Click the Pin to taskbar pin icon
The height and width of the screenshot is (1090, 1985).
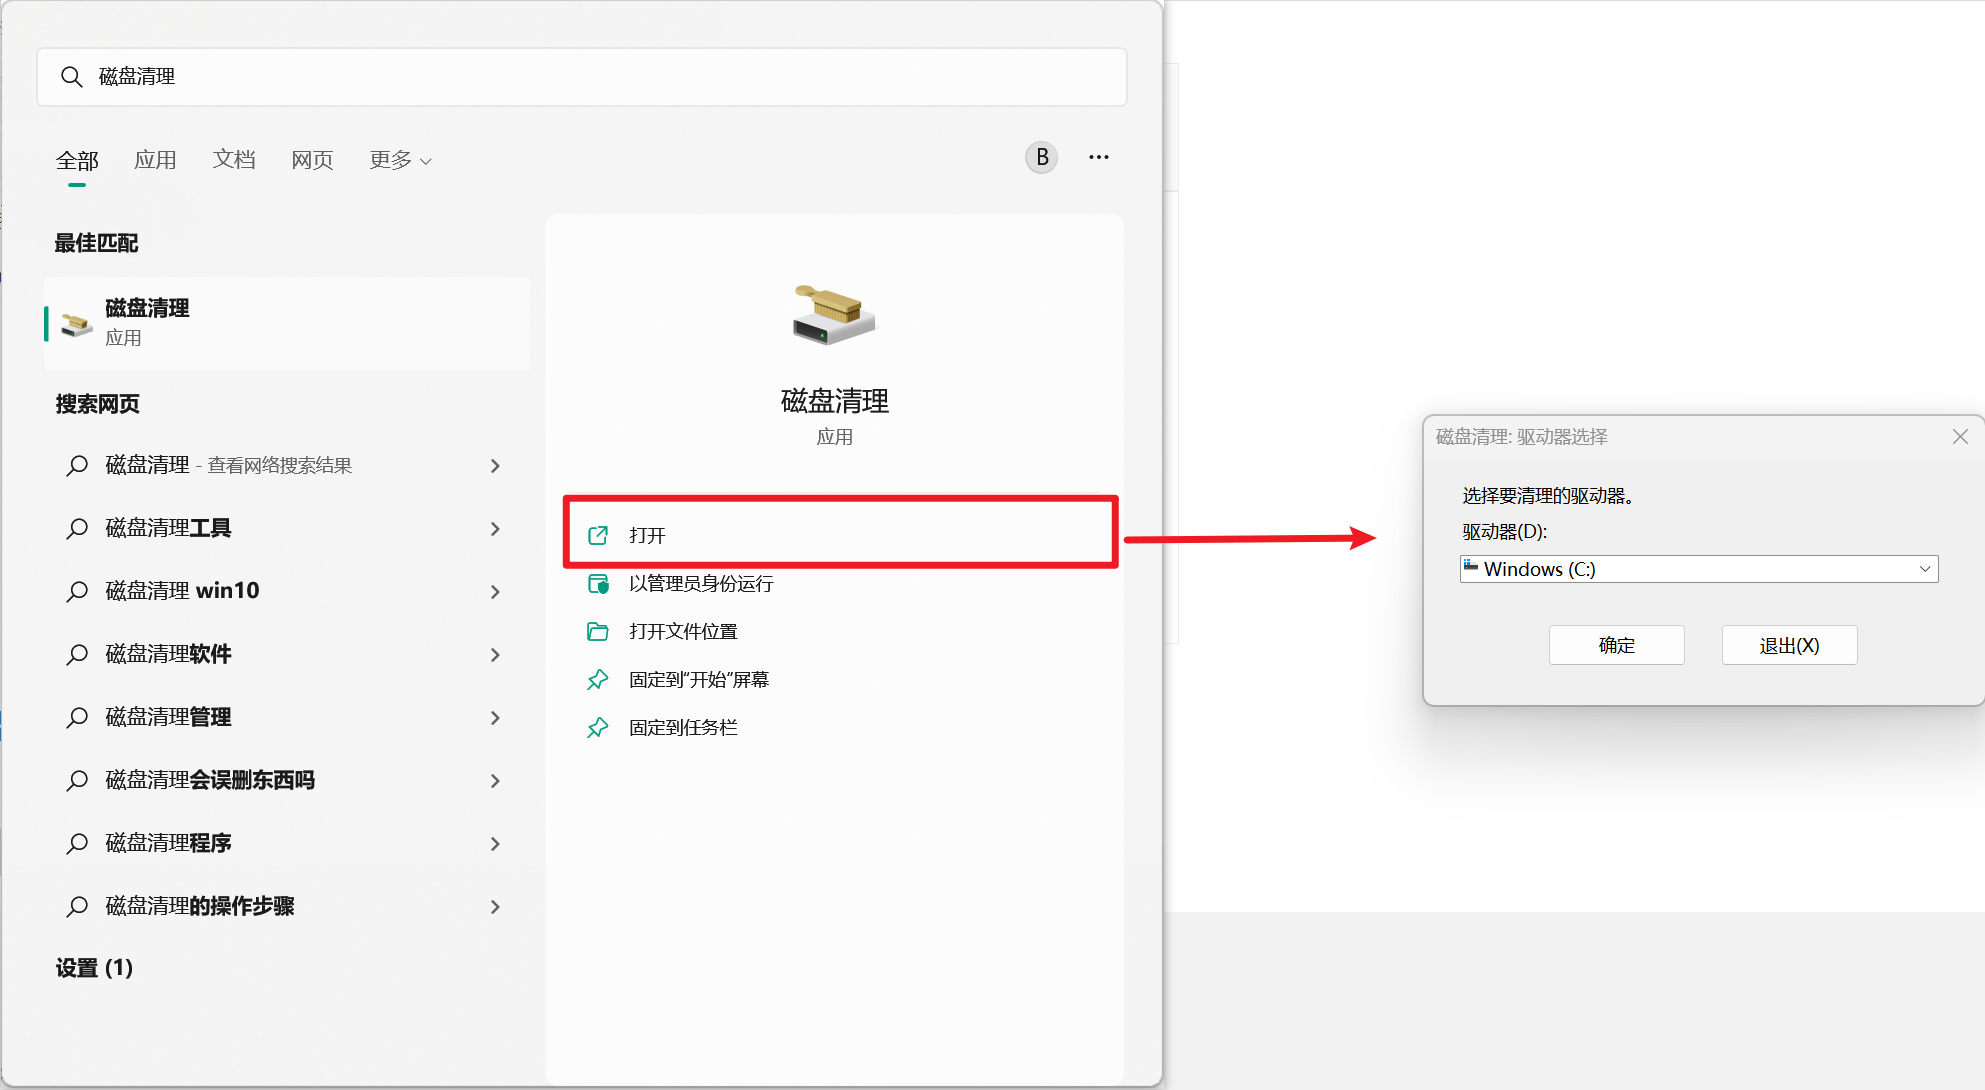598,727
